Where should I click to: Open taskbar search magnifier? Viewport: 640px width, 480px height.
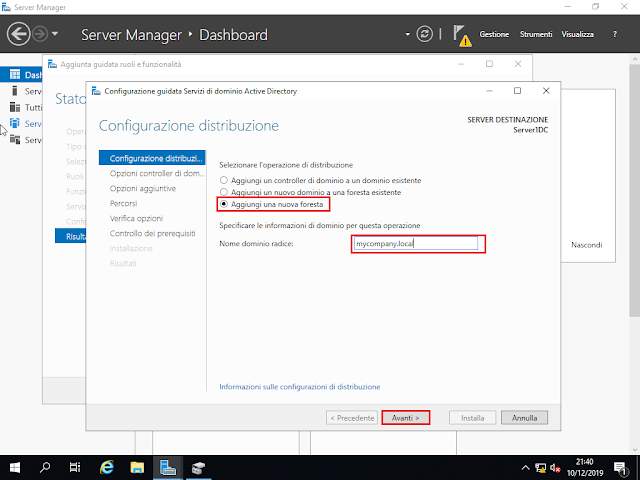point(45,467)
